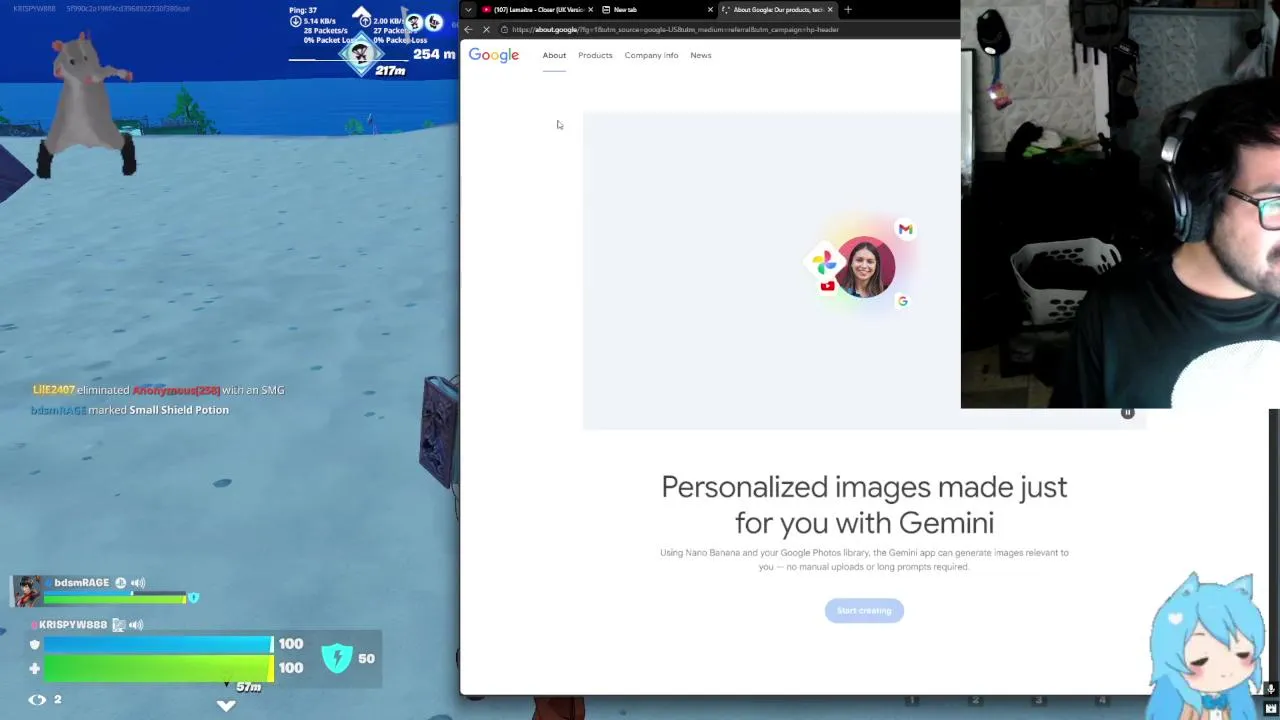Click the teammate bdsmRAGE health bar

click(115, 598)
